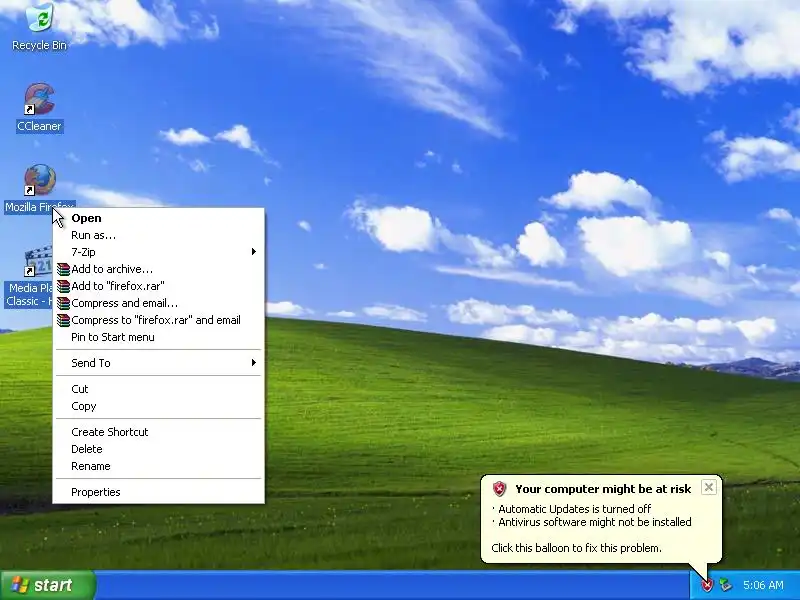The width and height of the screenshot is (800, 600).
Task: Open the Windows start menu button
Action: click(48, 585)
